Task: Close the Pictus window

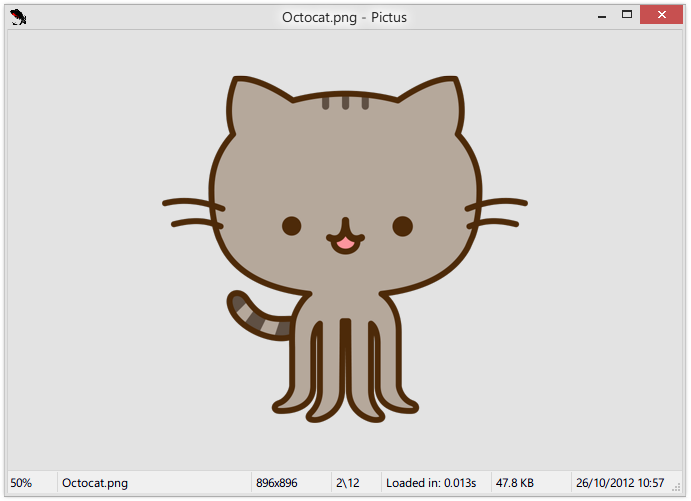Action: click(x=661, y=15)
